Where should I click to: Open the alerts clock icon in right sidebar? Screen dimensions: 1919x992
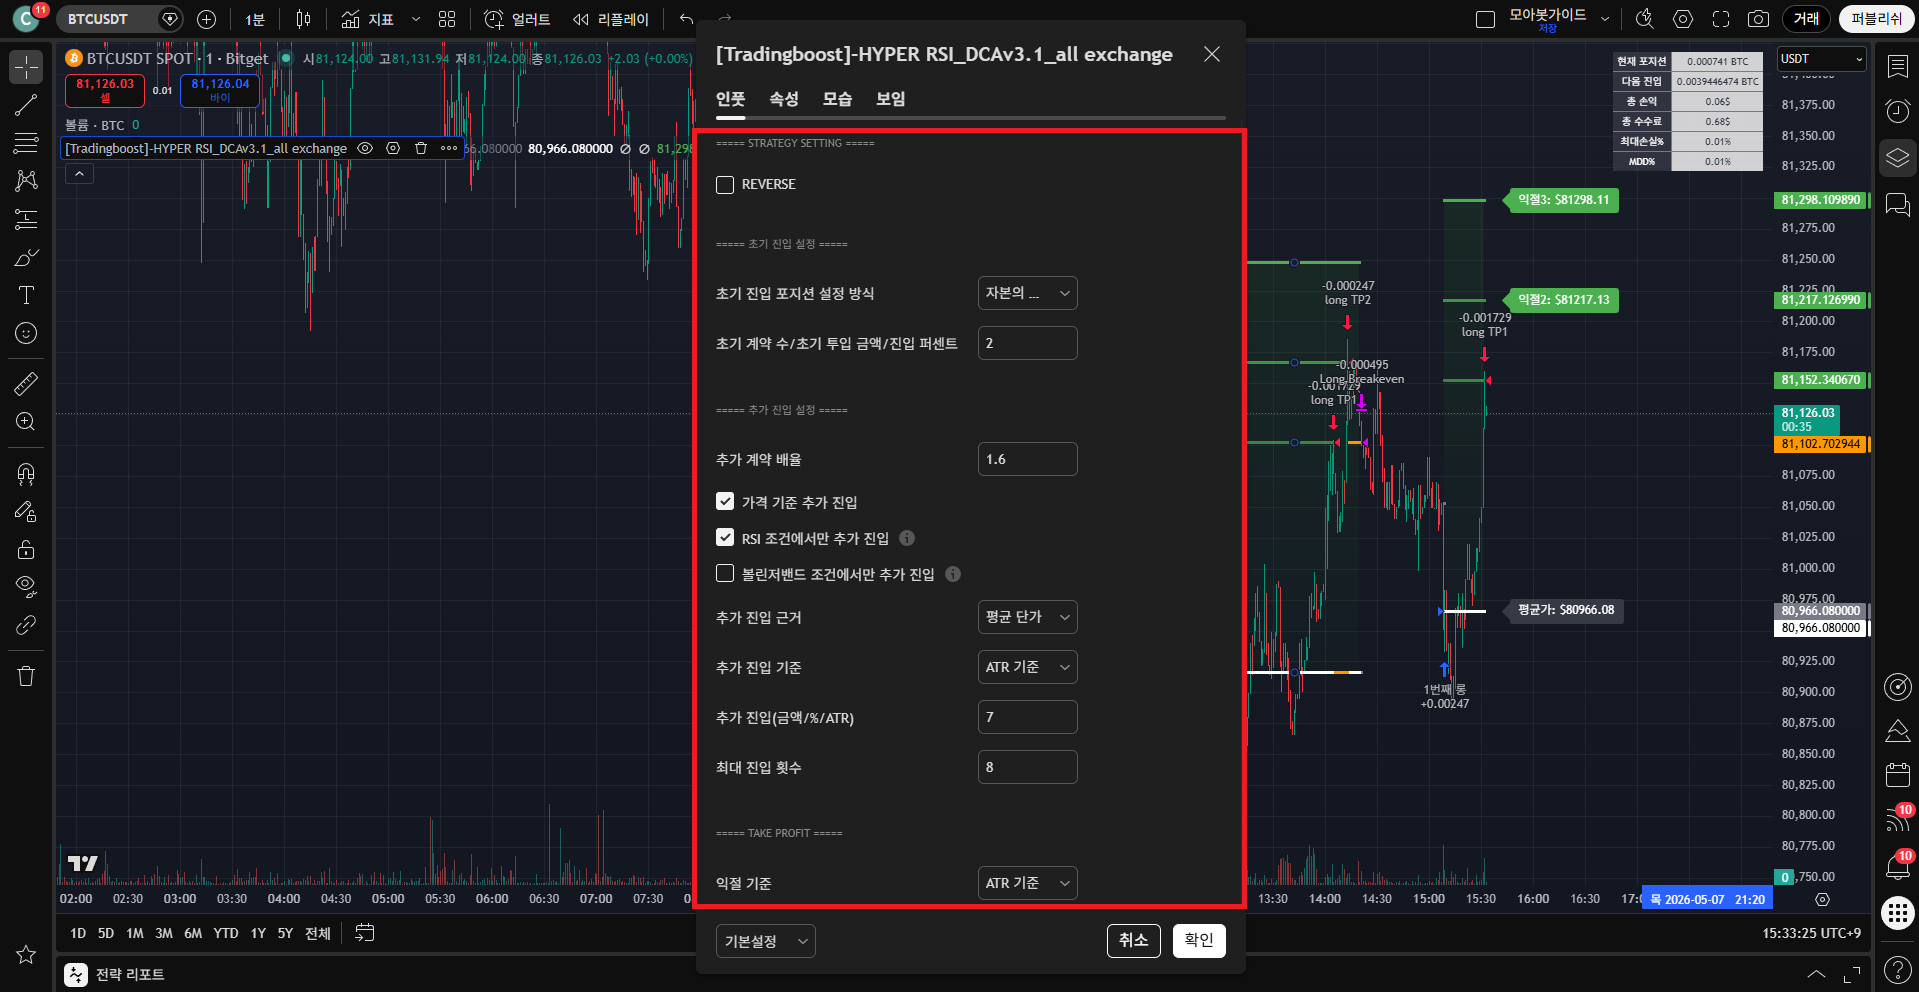pos(1897,110)
